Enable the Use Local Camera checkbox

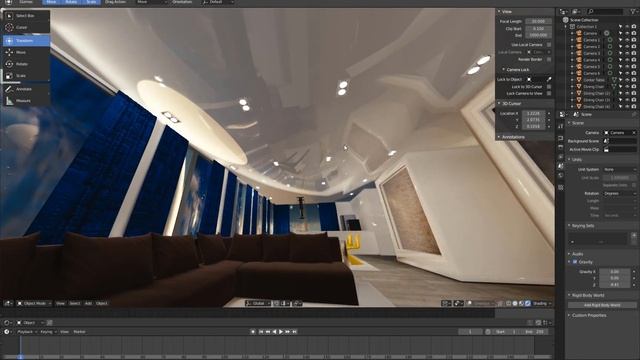tap(549, 44)
